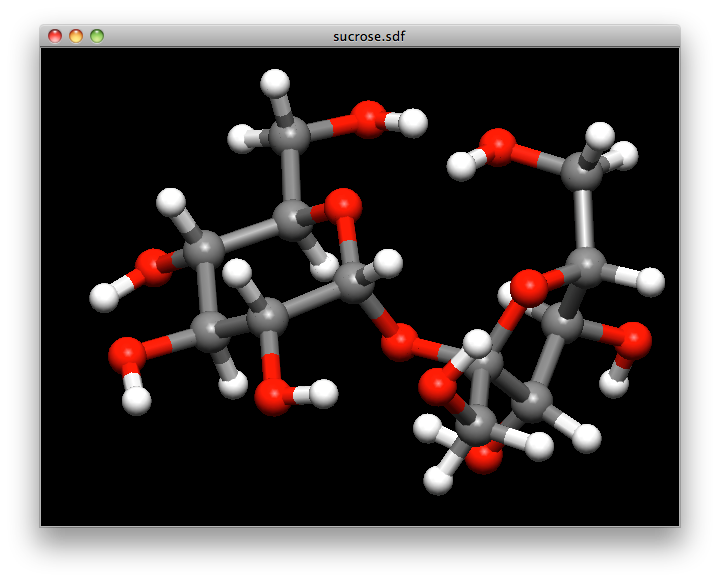The image size is (720, 582).
Task: Select the ring oxygen of the right sugar ring
Action: [528, 288]
